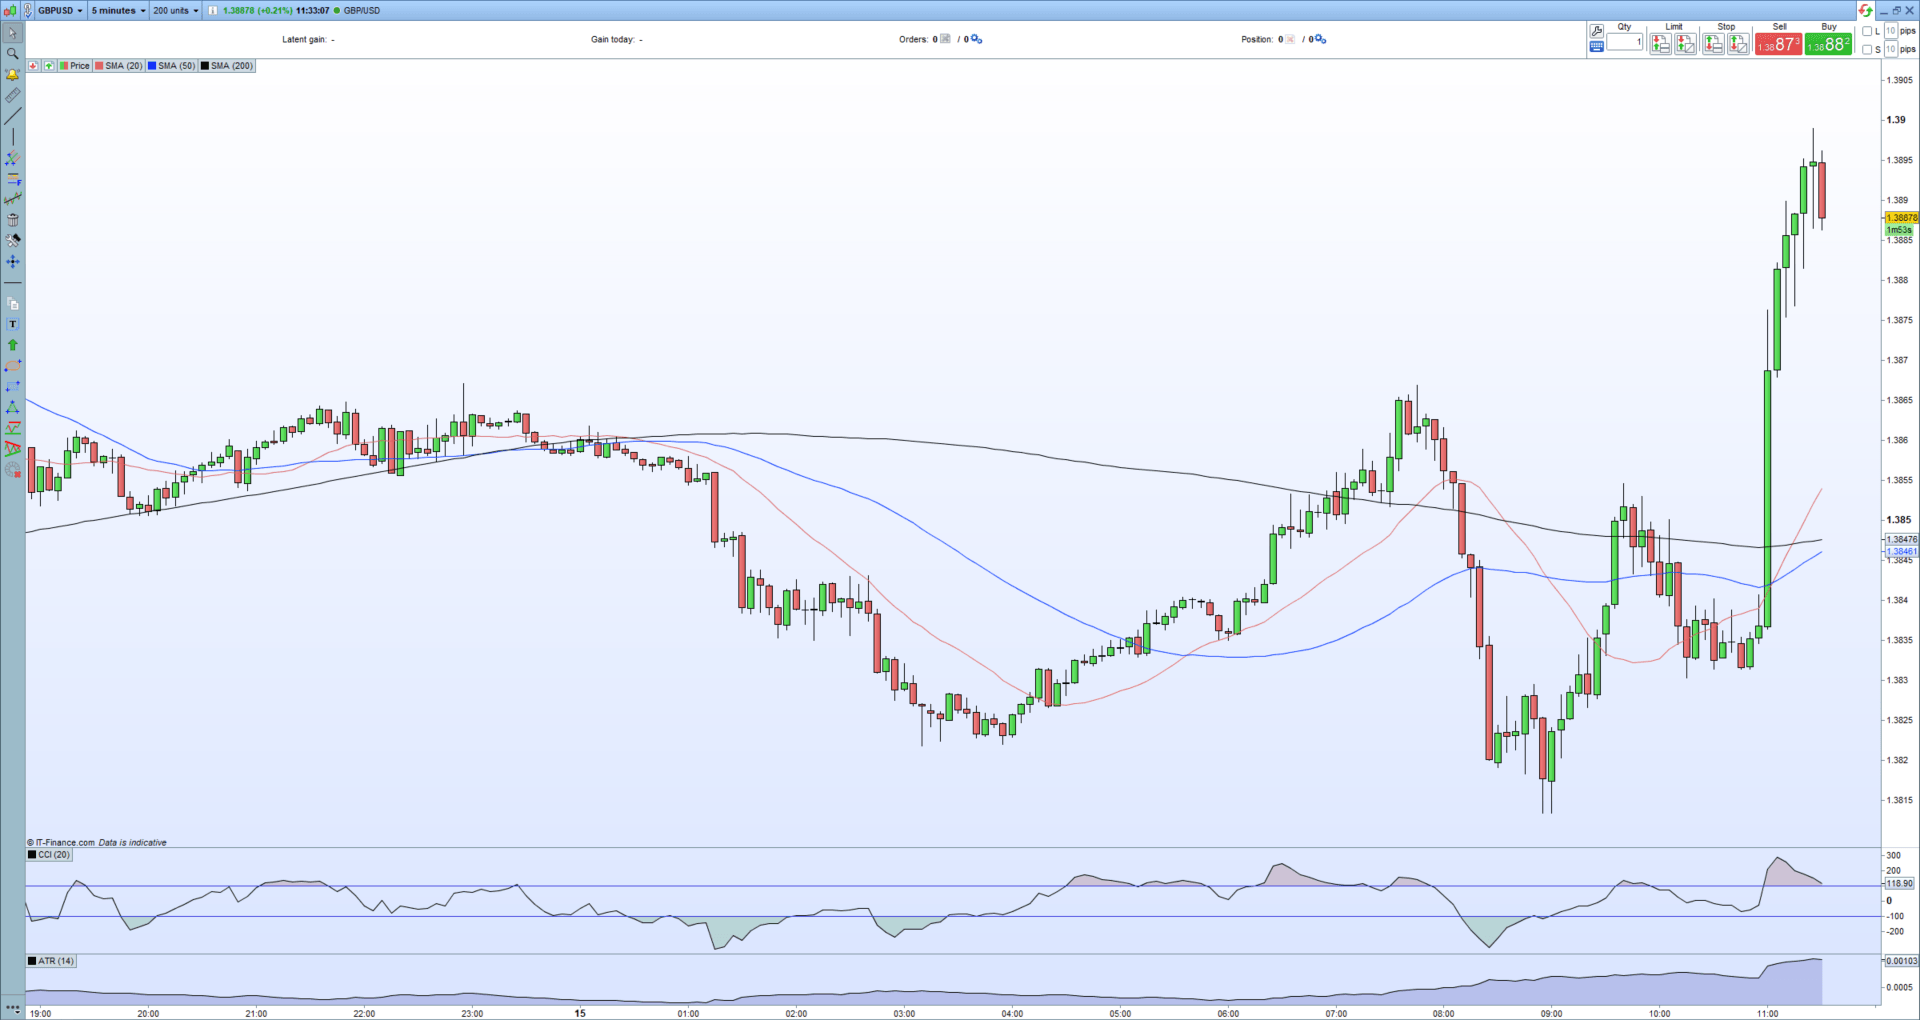Click the ATR (14) panel label
Image resolution: width=1920 pixels, height=1020 pixels.
pyautogui.click(x=51, y=961)
